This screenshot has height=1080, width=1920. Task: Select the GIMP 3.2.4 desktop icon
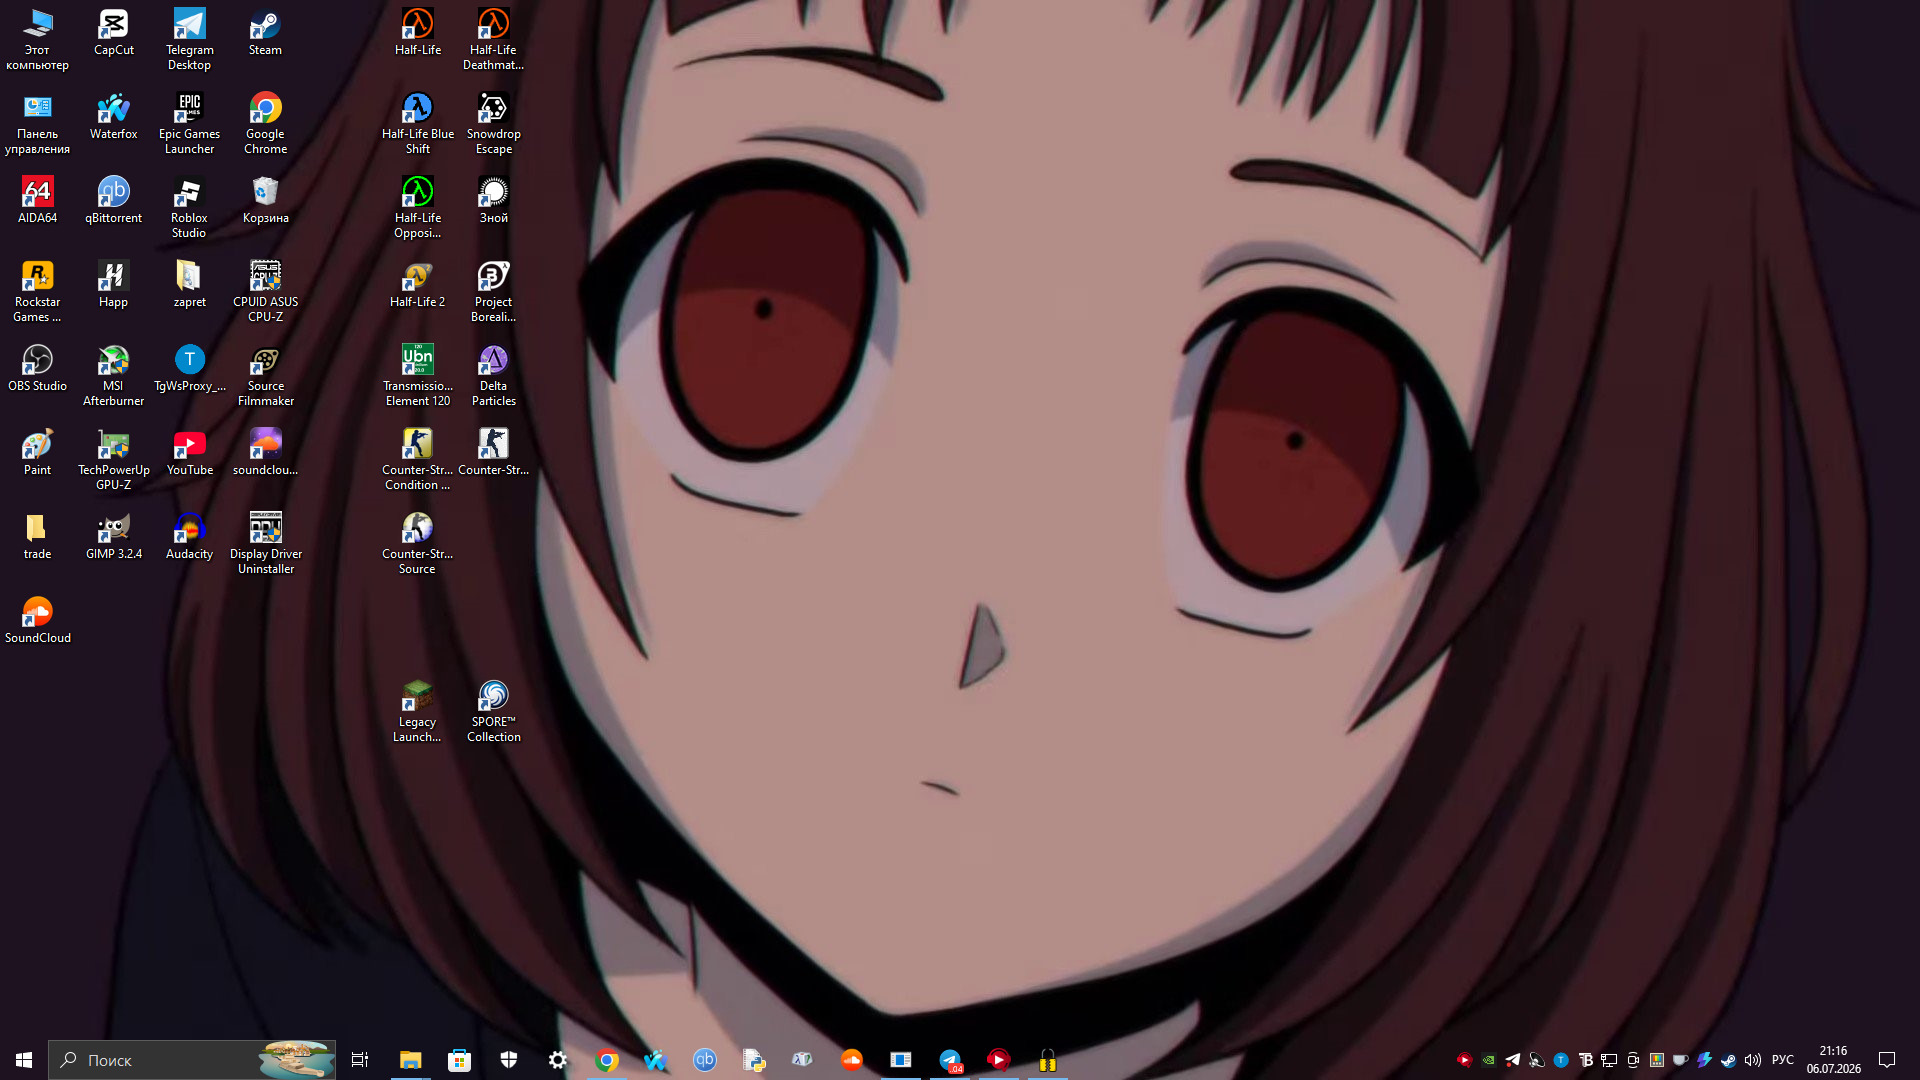113,537
